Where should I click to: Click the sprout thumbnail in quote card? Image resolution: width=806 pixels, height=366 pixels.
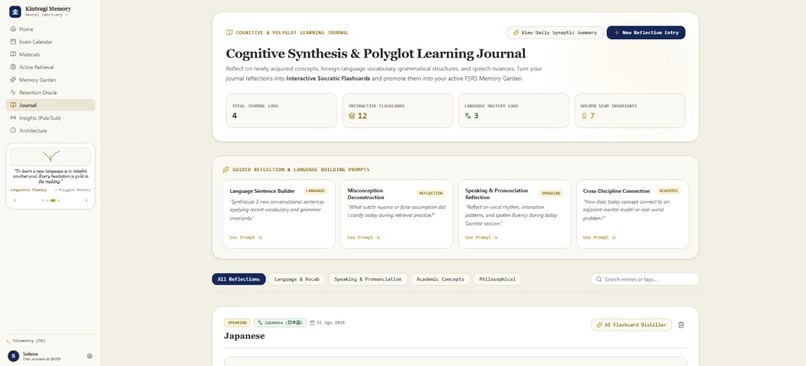click(50, 156)
